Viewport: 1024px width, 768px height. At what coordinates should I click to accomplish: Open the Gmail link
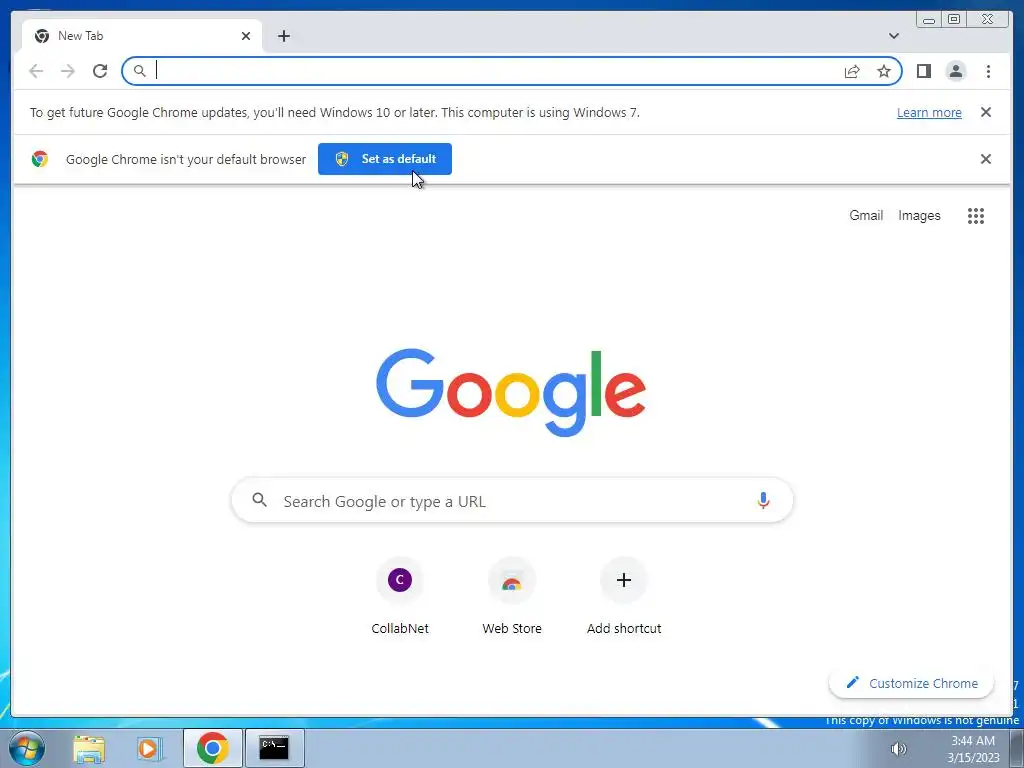coord(866,216)
